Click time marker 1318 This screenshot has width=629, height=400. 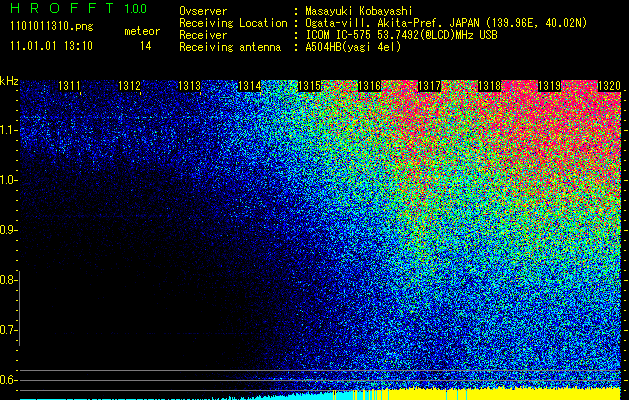coord(489,86)
